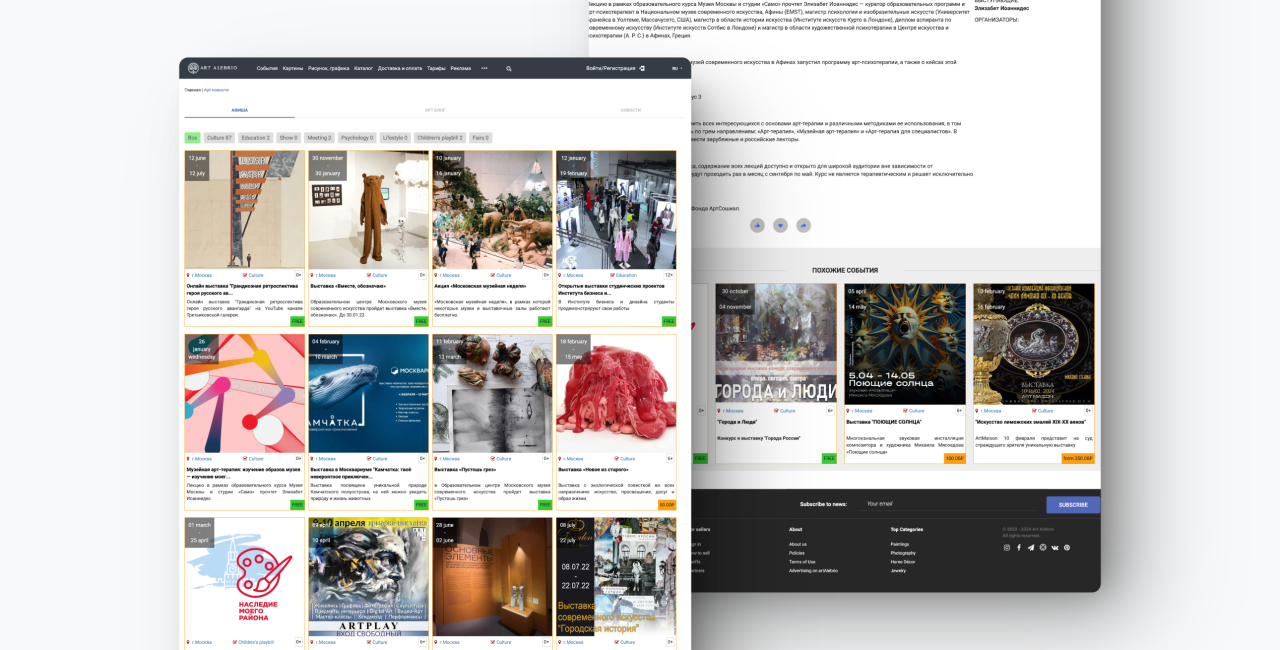Open the red sculpture «Новое из старого» thumbnail
The width and height of the screenshot is (1280, 650).
[616, 394]
